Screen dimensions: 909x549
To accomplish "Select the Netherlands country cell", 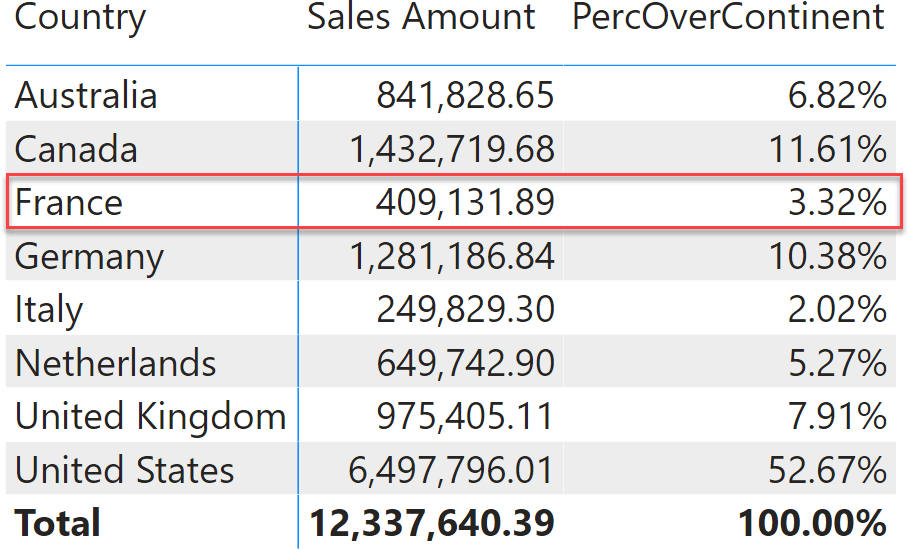I will tap(115, 363).
